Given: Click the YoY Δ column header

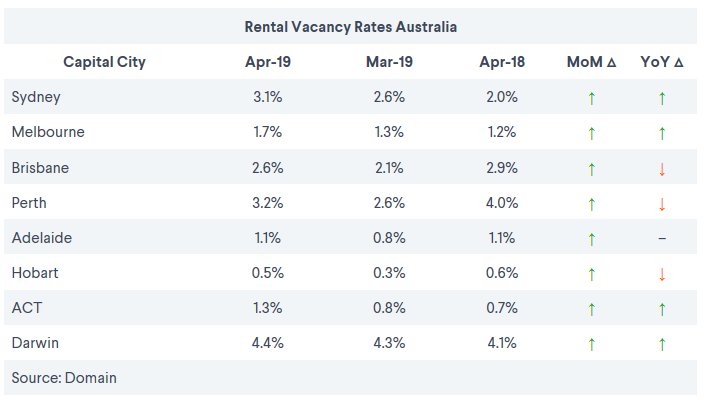Looking at the screenshot, I should (662, 62).
